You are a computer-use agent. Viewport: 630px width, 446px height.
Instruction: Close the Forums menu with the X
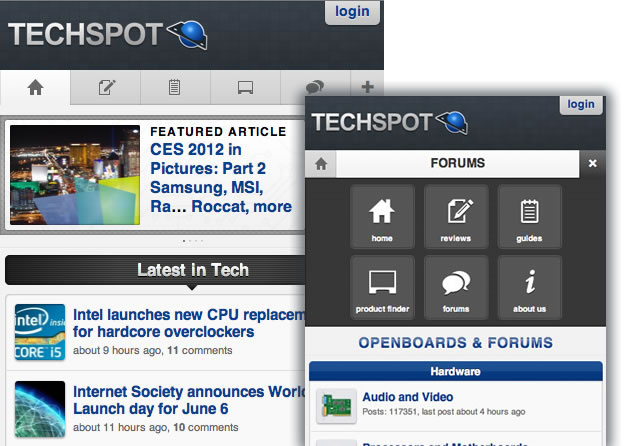pyautogui.click(x=592, y=164)
